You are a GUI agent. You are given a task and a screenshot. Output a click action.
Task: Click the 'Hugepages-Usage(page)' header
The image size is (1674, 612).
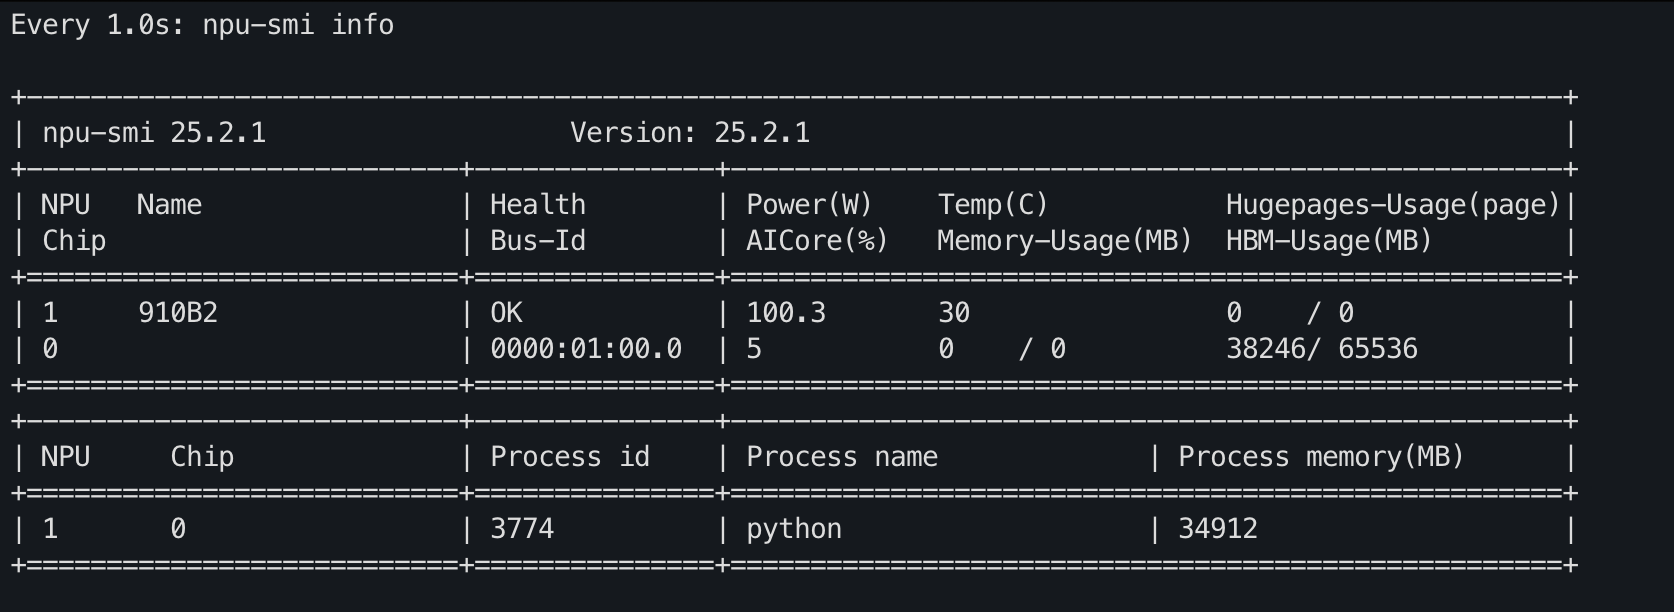click(x=1393, y=205)
